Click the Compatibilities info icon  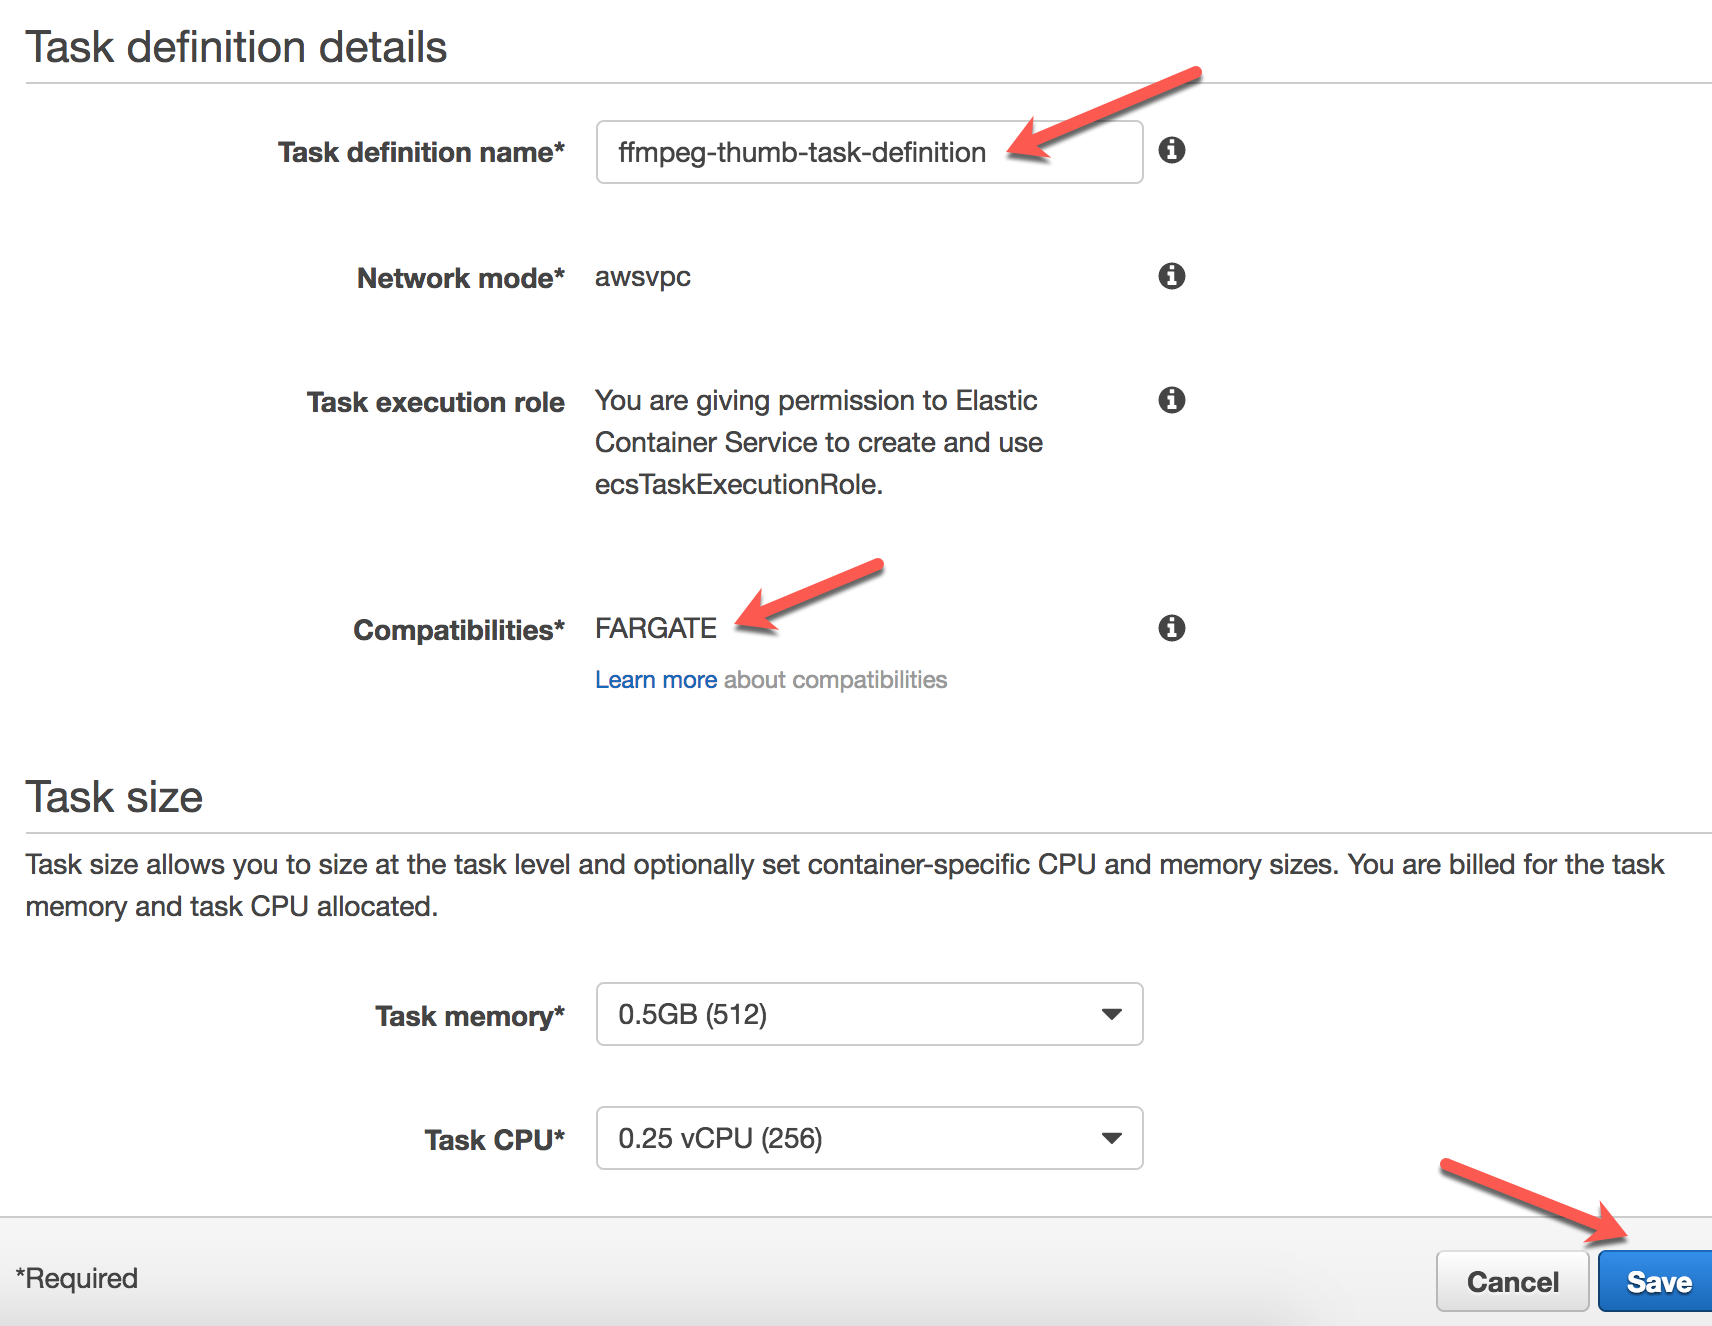click(1171, 628)
